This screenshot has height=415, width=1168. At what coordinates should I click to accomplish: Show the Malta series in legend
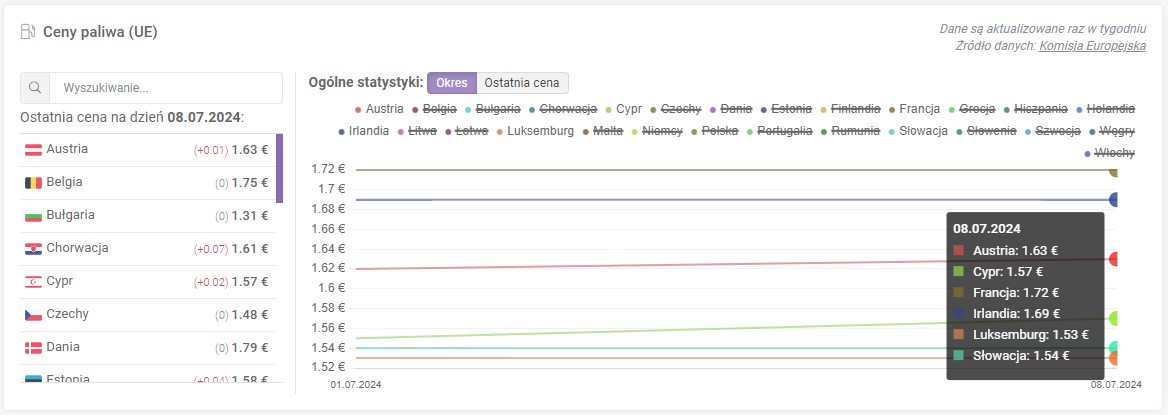pos(603,131)
